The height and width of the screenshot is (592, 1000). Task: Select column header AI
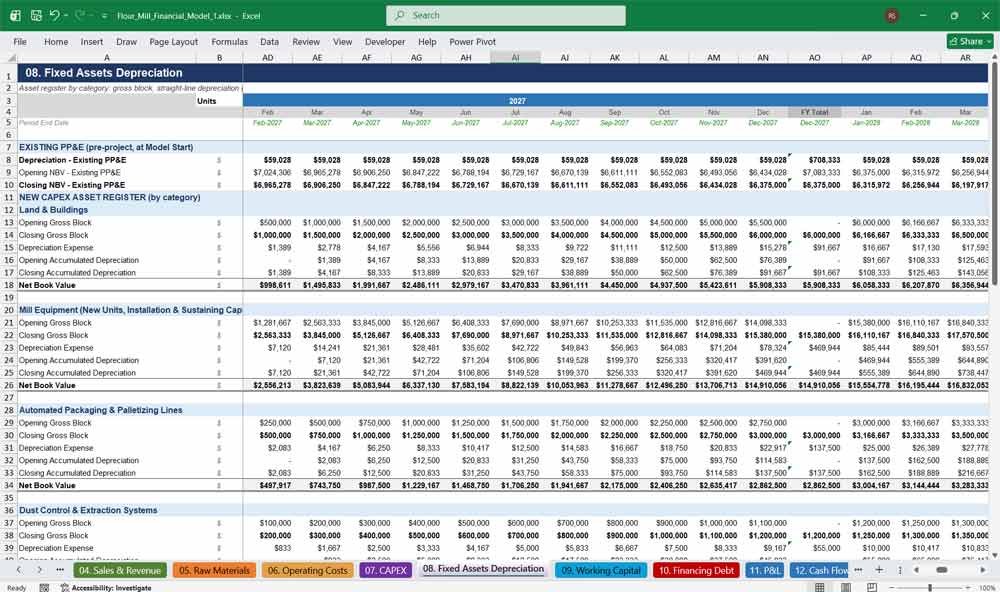(x=515, y=57)
